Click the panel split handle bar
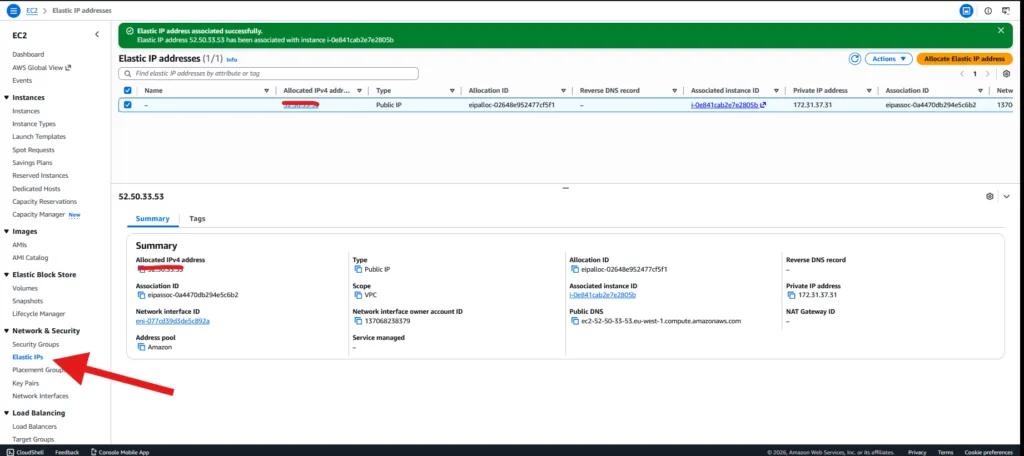The width and height of the screenshot is (1024, 456). 566,188
